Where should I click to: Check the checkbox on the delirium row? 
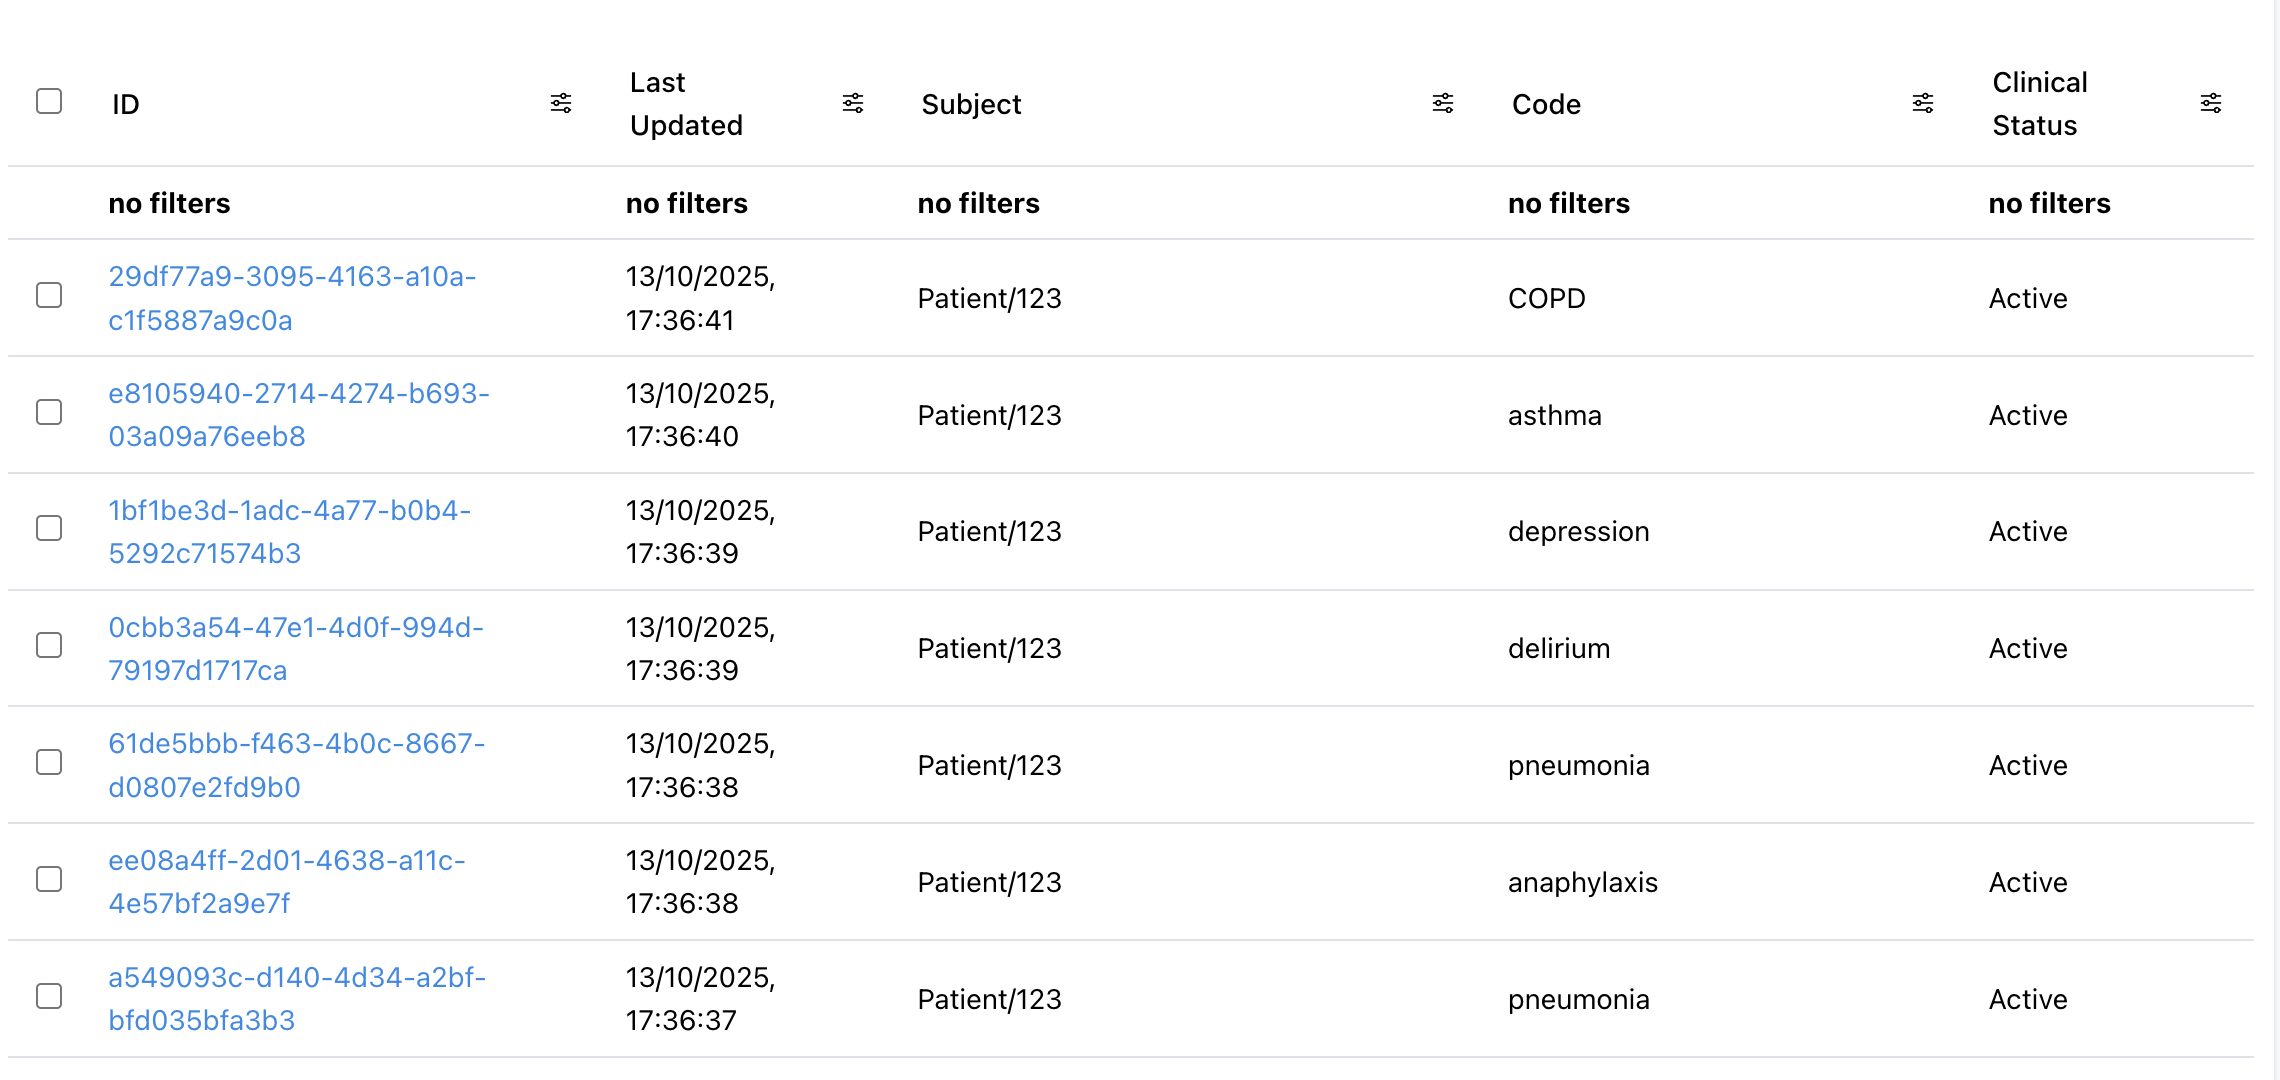click(x=49, y=646)
